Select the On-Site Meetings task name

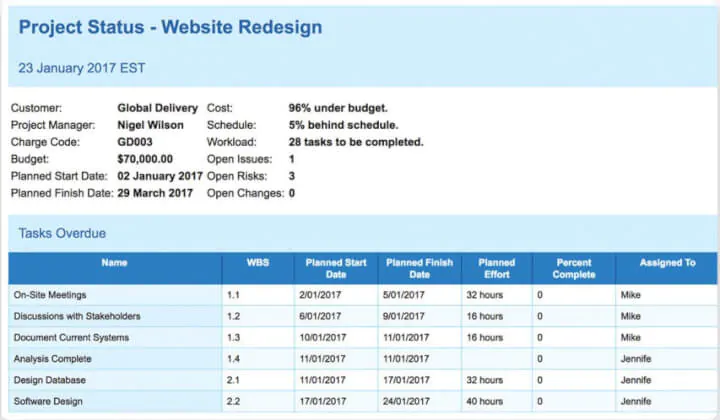point(50,295)
